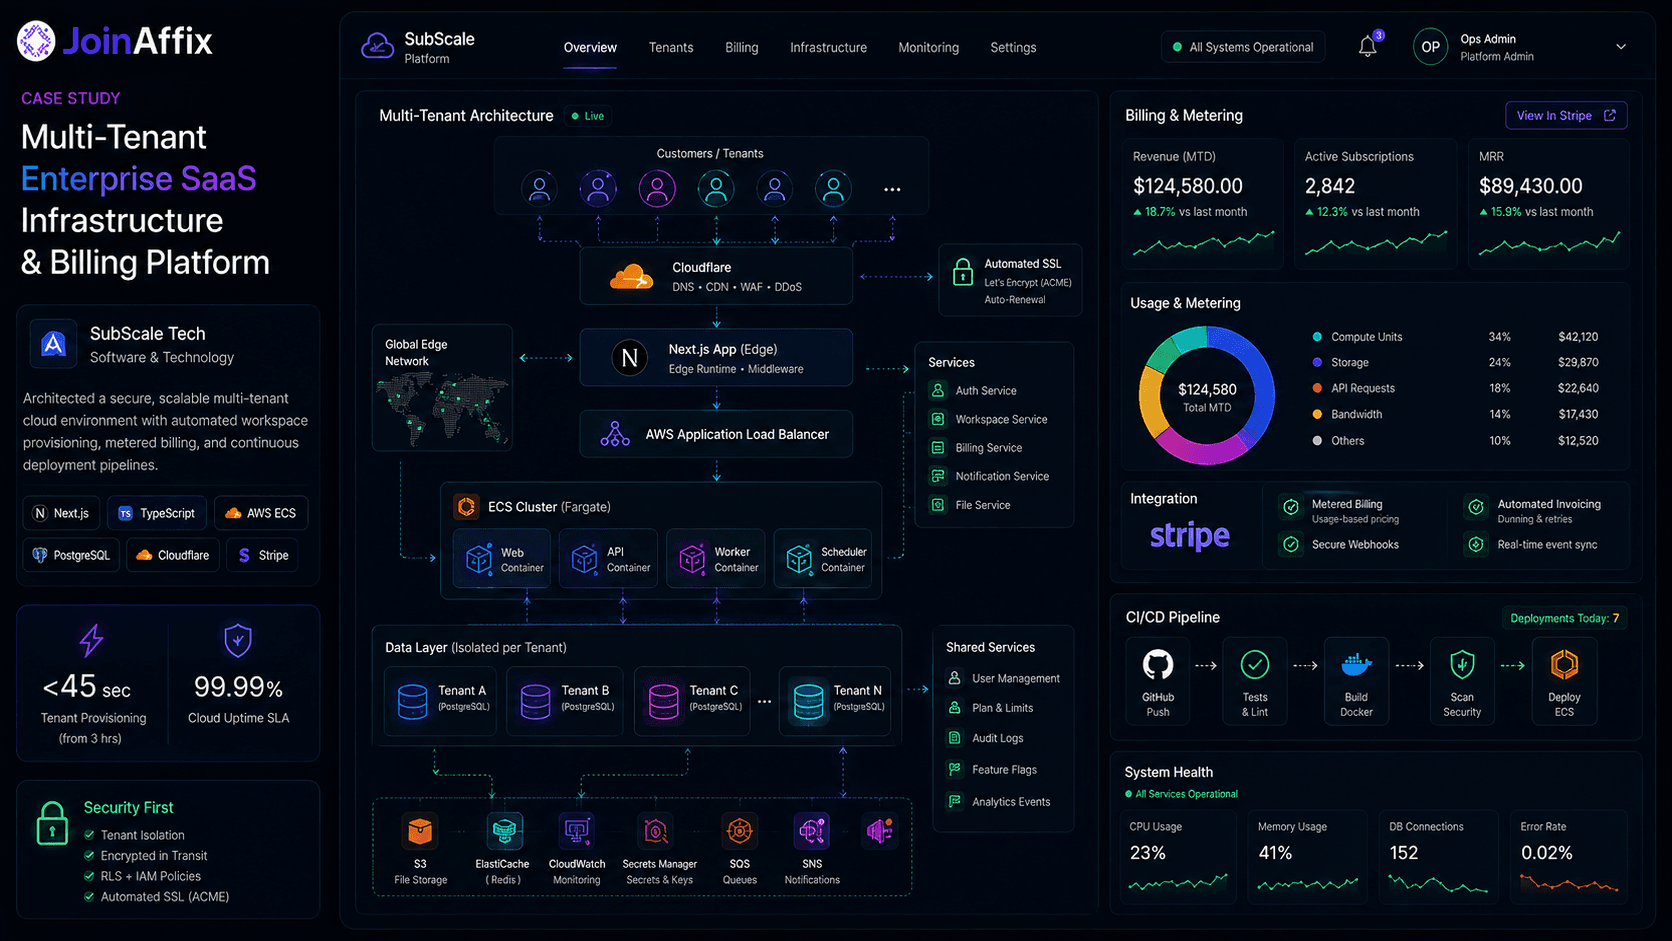Select the AWS Load Balancer icon

coord(615,434)
